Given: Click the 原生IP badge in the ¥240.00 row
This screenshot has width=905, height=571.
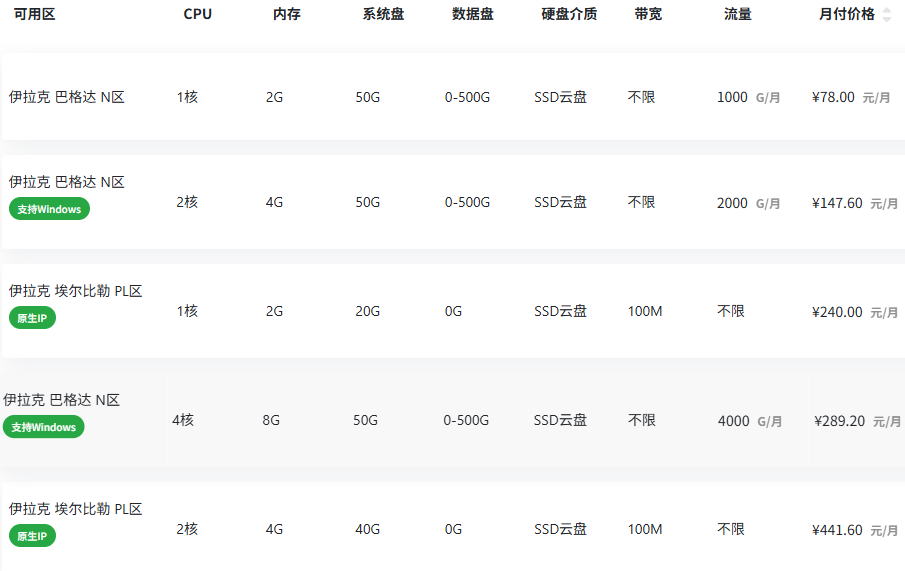Looking at the screenshot, I should pyautogui.click(x=32, y=318).
